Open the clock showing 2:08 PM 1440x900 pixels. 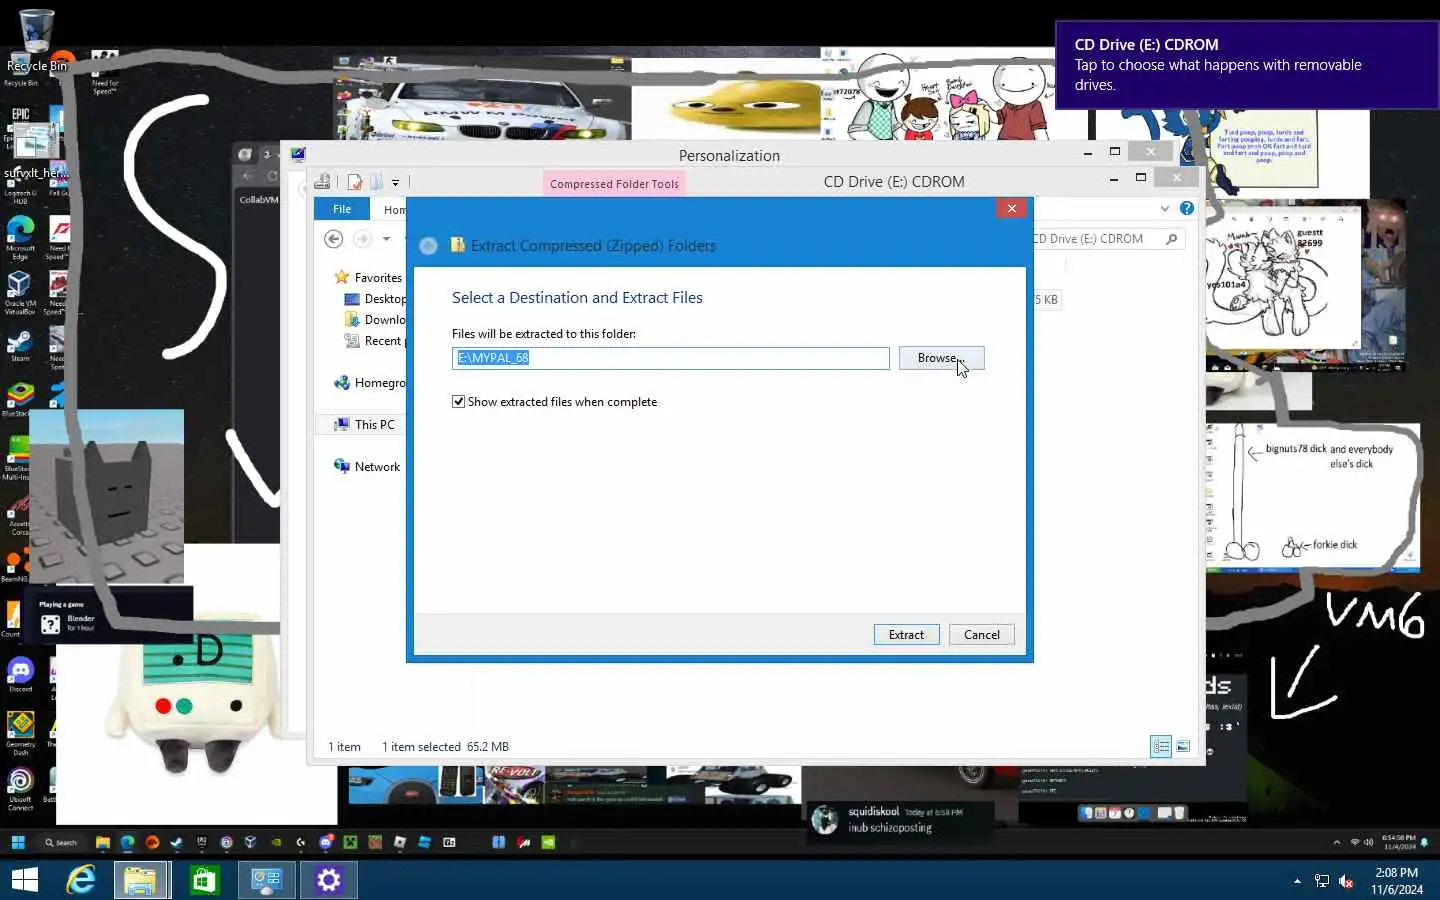pyautogui.click(x=1396, y=881)
